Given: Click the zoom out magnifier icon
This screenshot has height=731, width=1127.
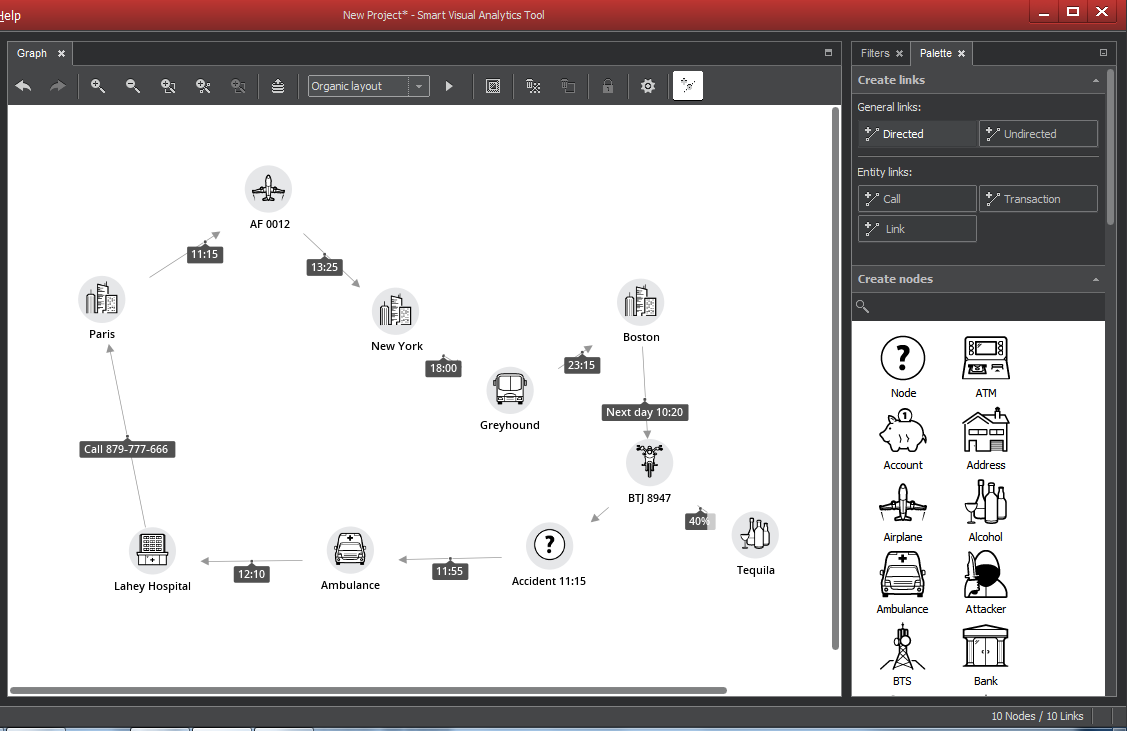Looking at the screenshot, I should tap(133, 86).
